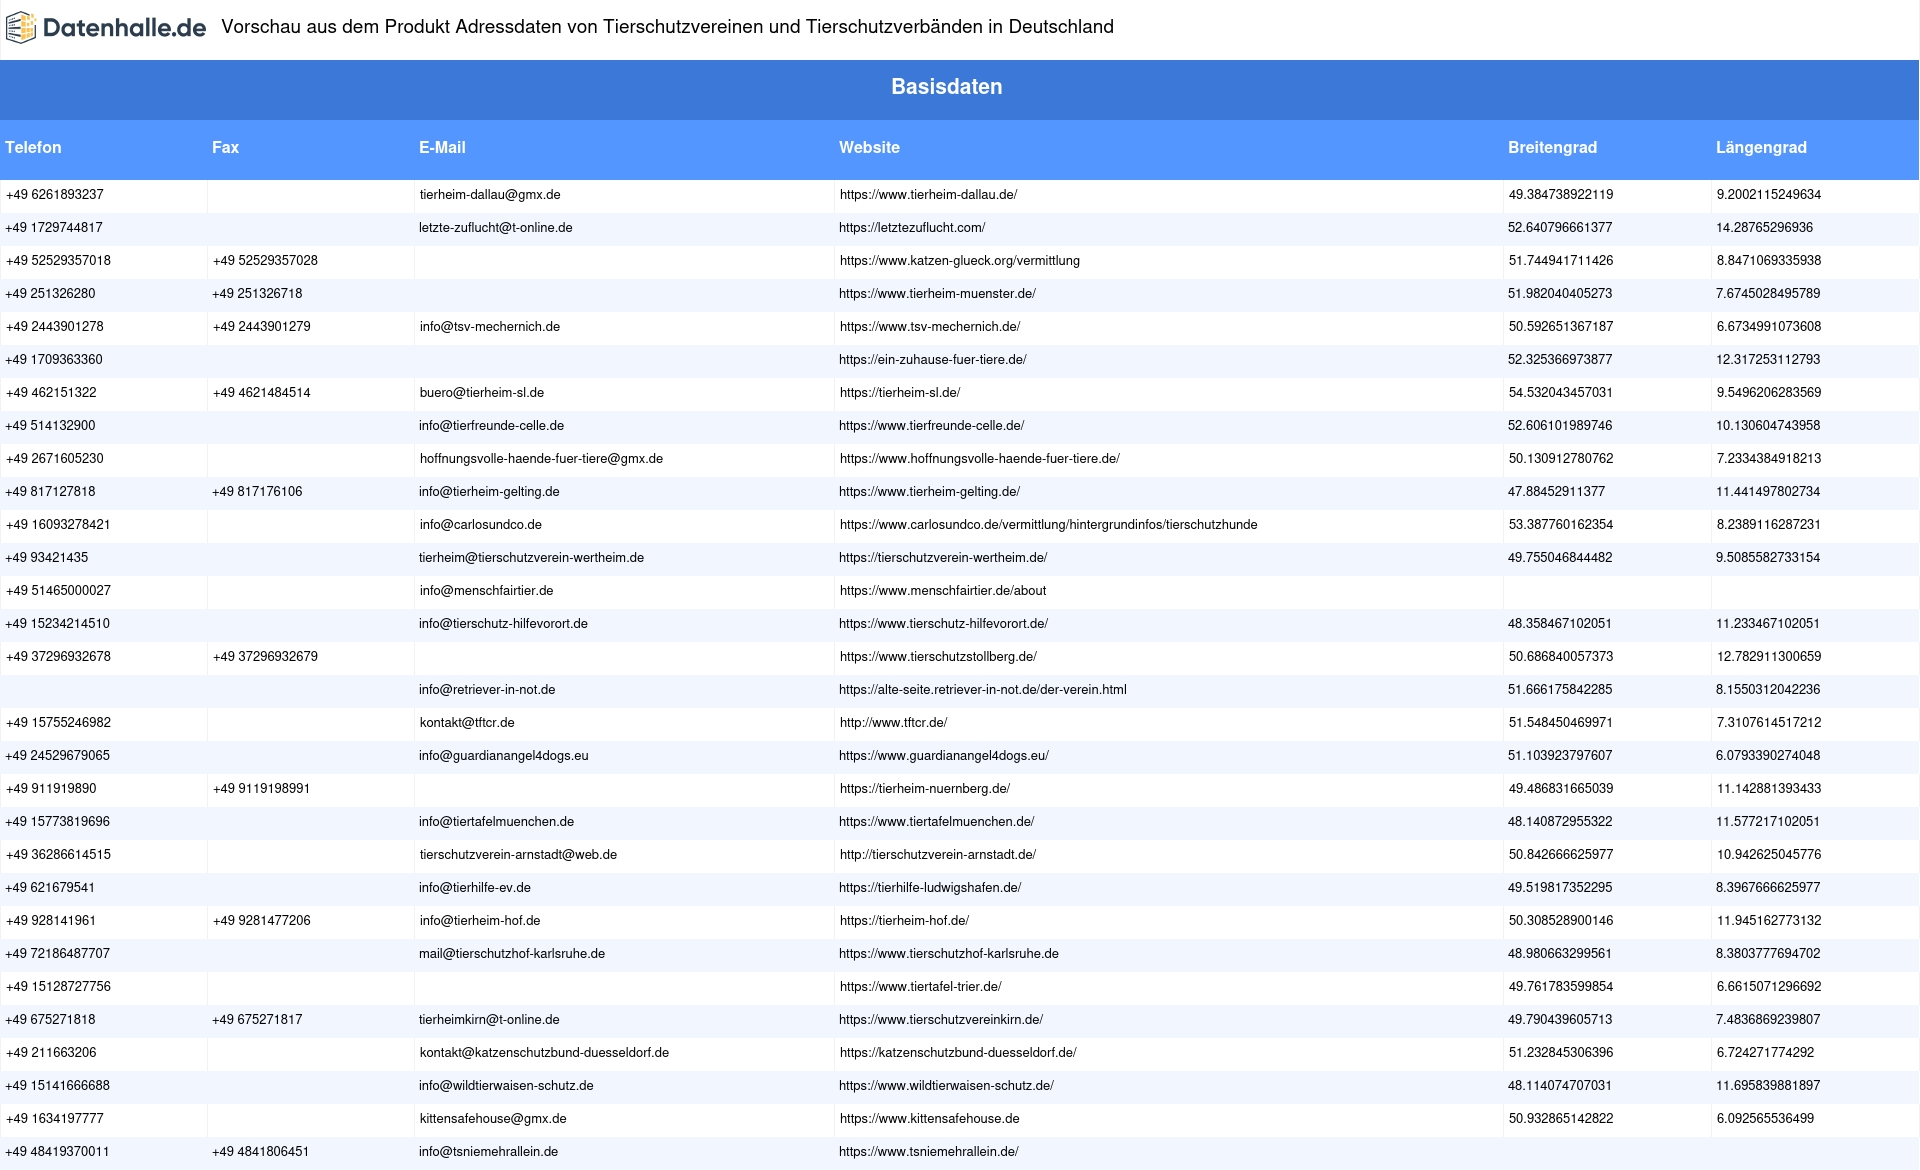1920x1170 pixels.
Task: Open https://www.tiertafel-trier.de/ link
Action: [921, 987]
